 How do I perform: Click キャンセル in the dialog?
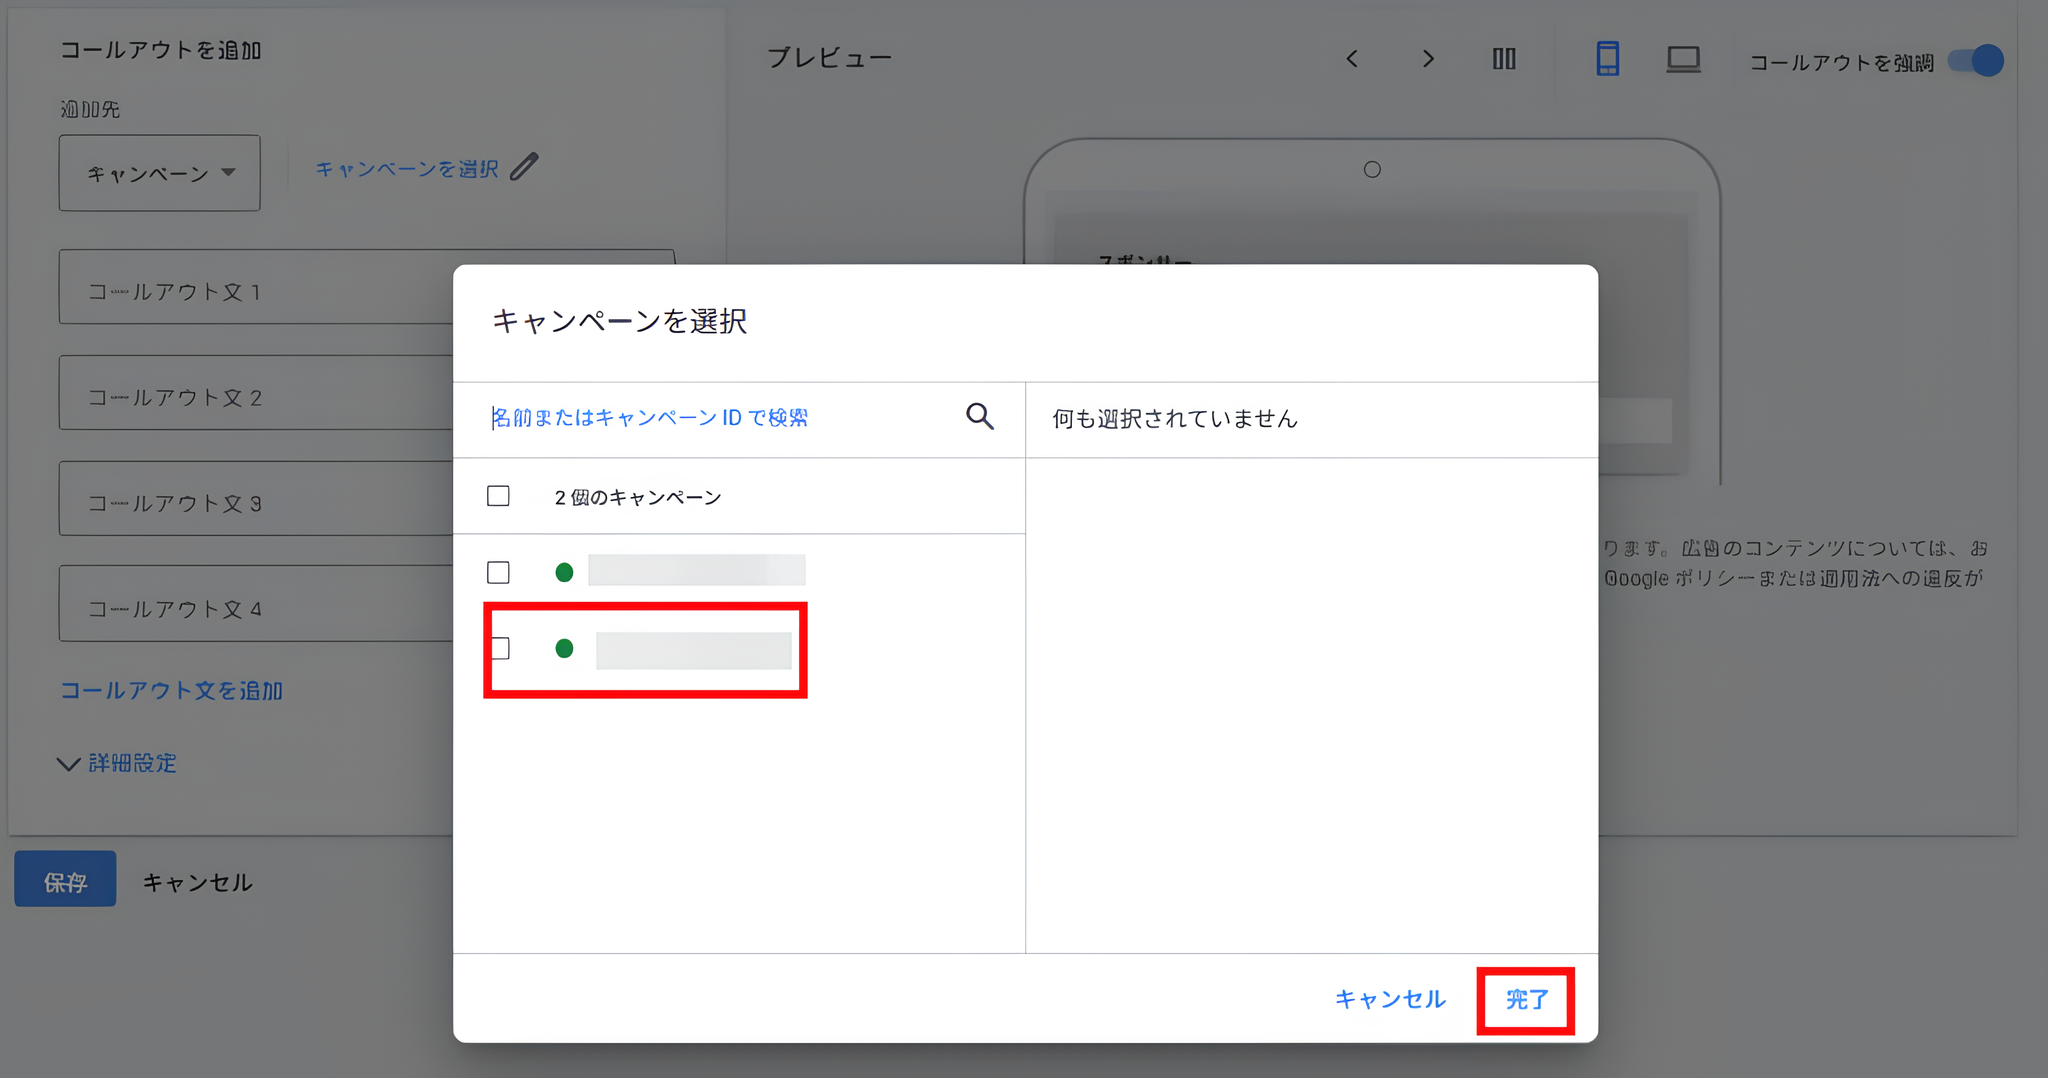point(1389,999)
